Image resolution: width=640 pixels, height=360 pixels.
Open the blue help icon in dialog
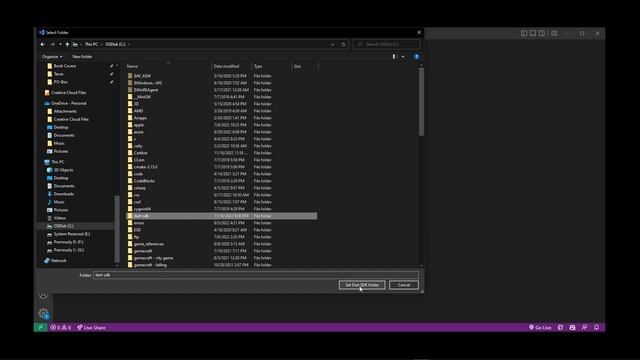pyautogui.click(x=416, y=57)
